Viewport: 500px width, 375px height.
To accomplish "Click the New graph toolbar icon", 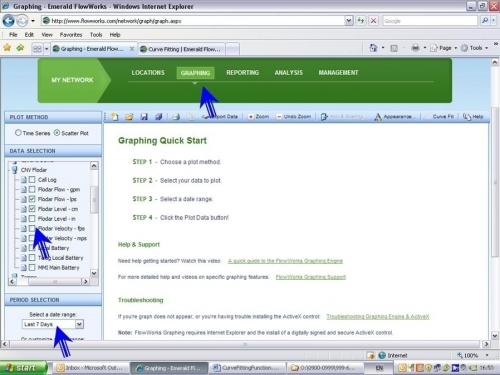I will 114,117.
